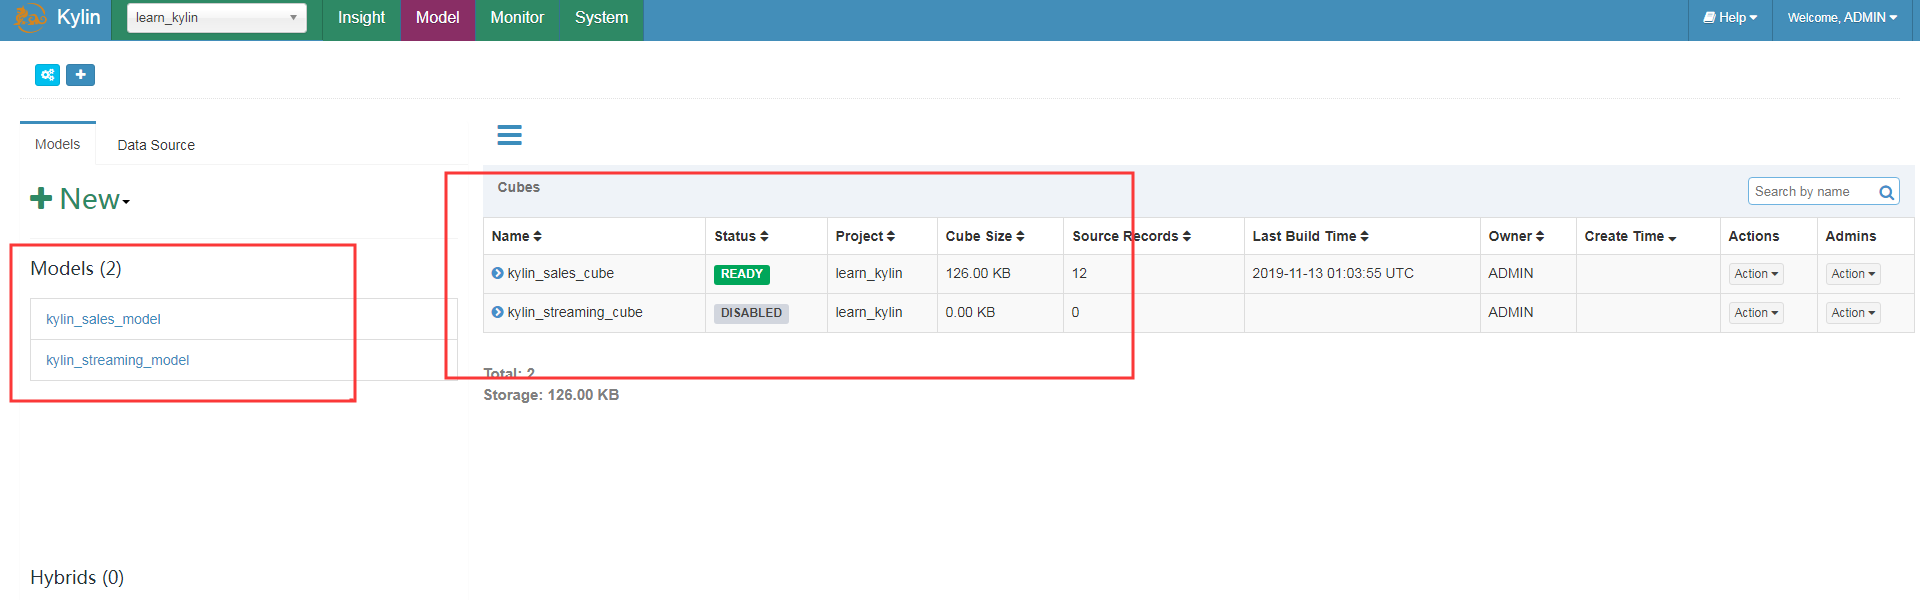The image size is (1920, 600).
Task: Click the Kylin logo icon
Action: click(x=30, y=18)
